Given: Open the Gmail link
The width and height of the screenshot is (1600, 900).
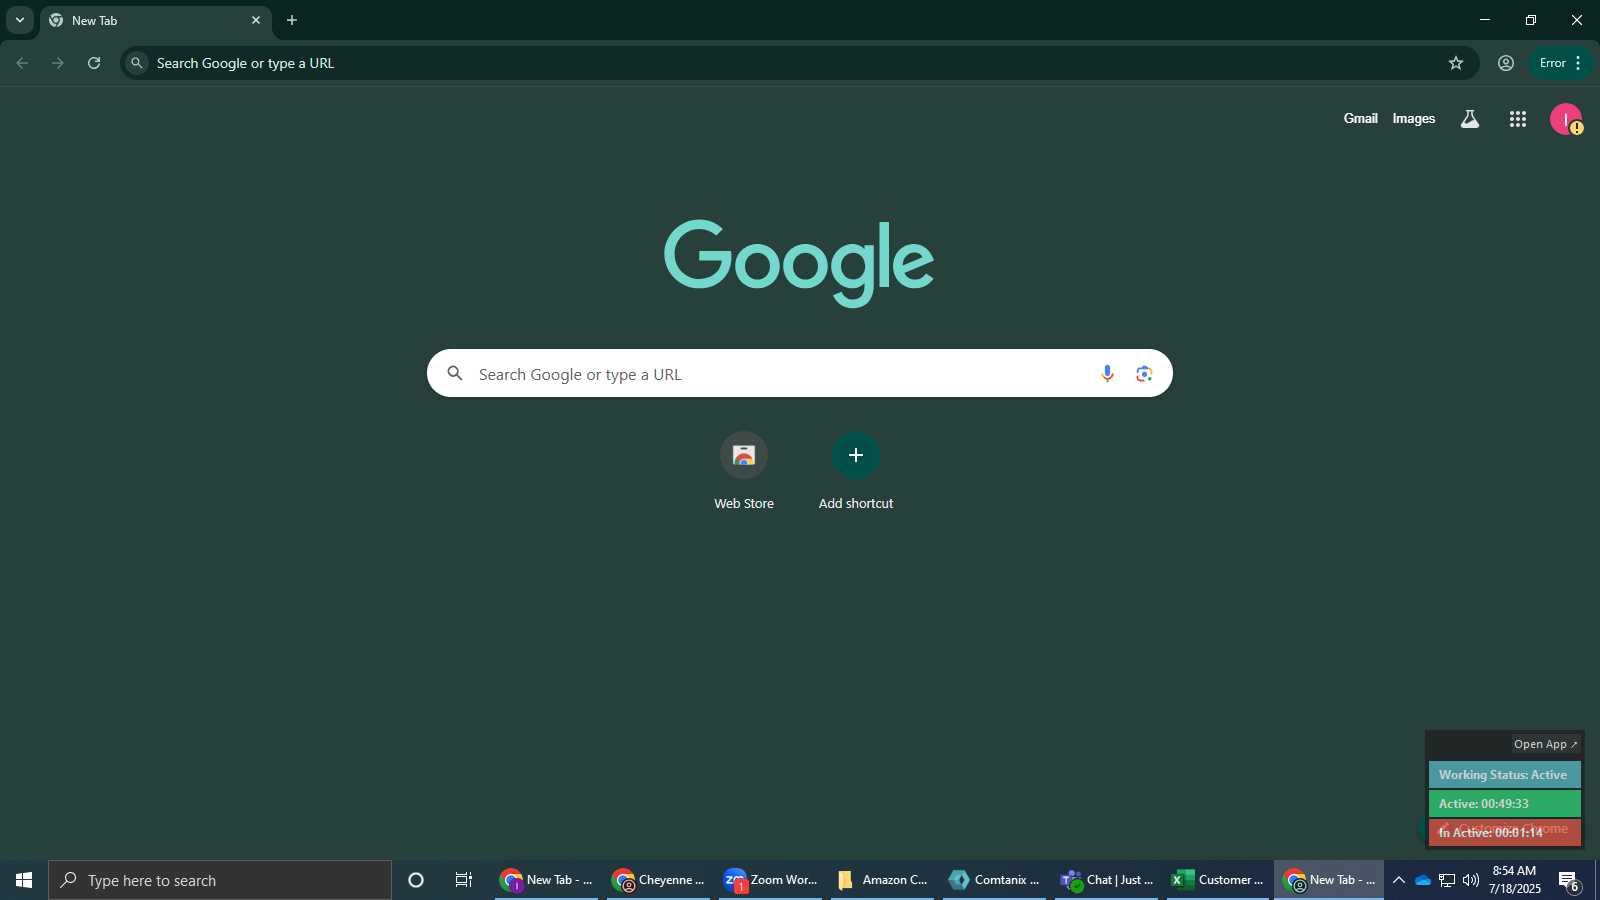Looking at the screenshot, I should coord(1360,118).
